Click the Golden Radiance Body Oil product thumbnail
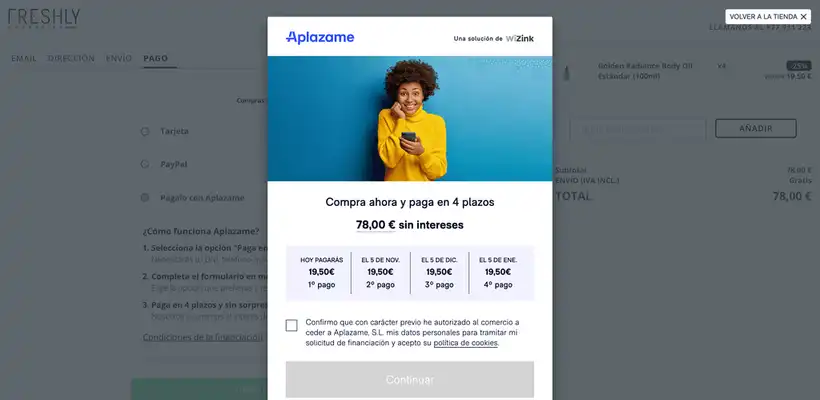The width and height of the screenshot is (820, 400). (566, 73)
